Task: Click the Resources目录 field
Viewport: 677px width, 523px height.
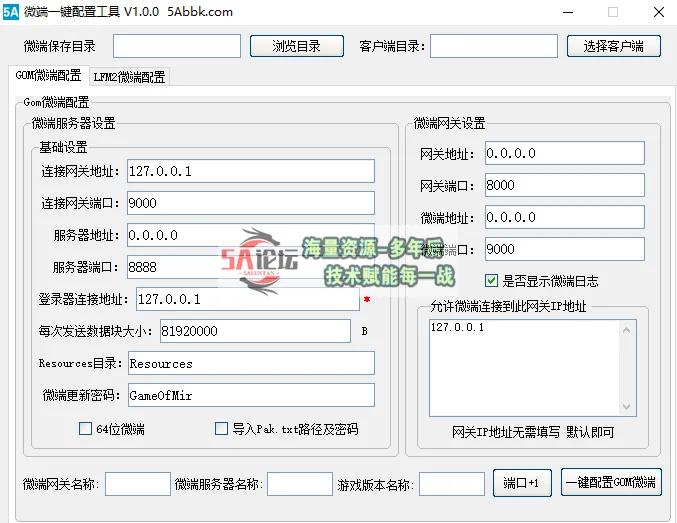Action: click(251, 363)
